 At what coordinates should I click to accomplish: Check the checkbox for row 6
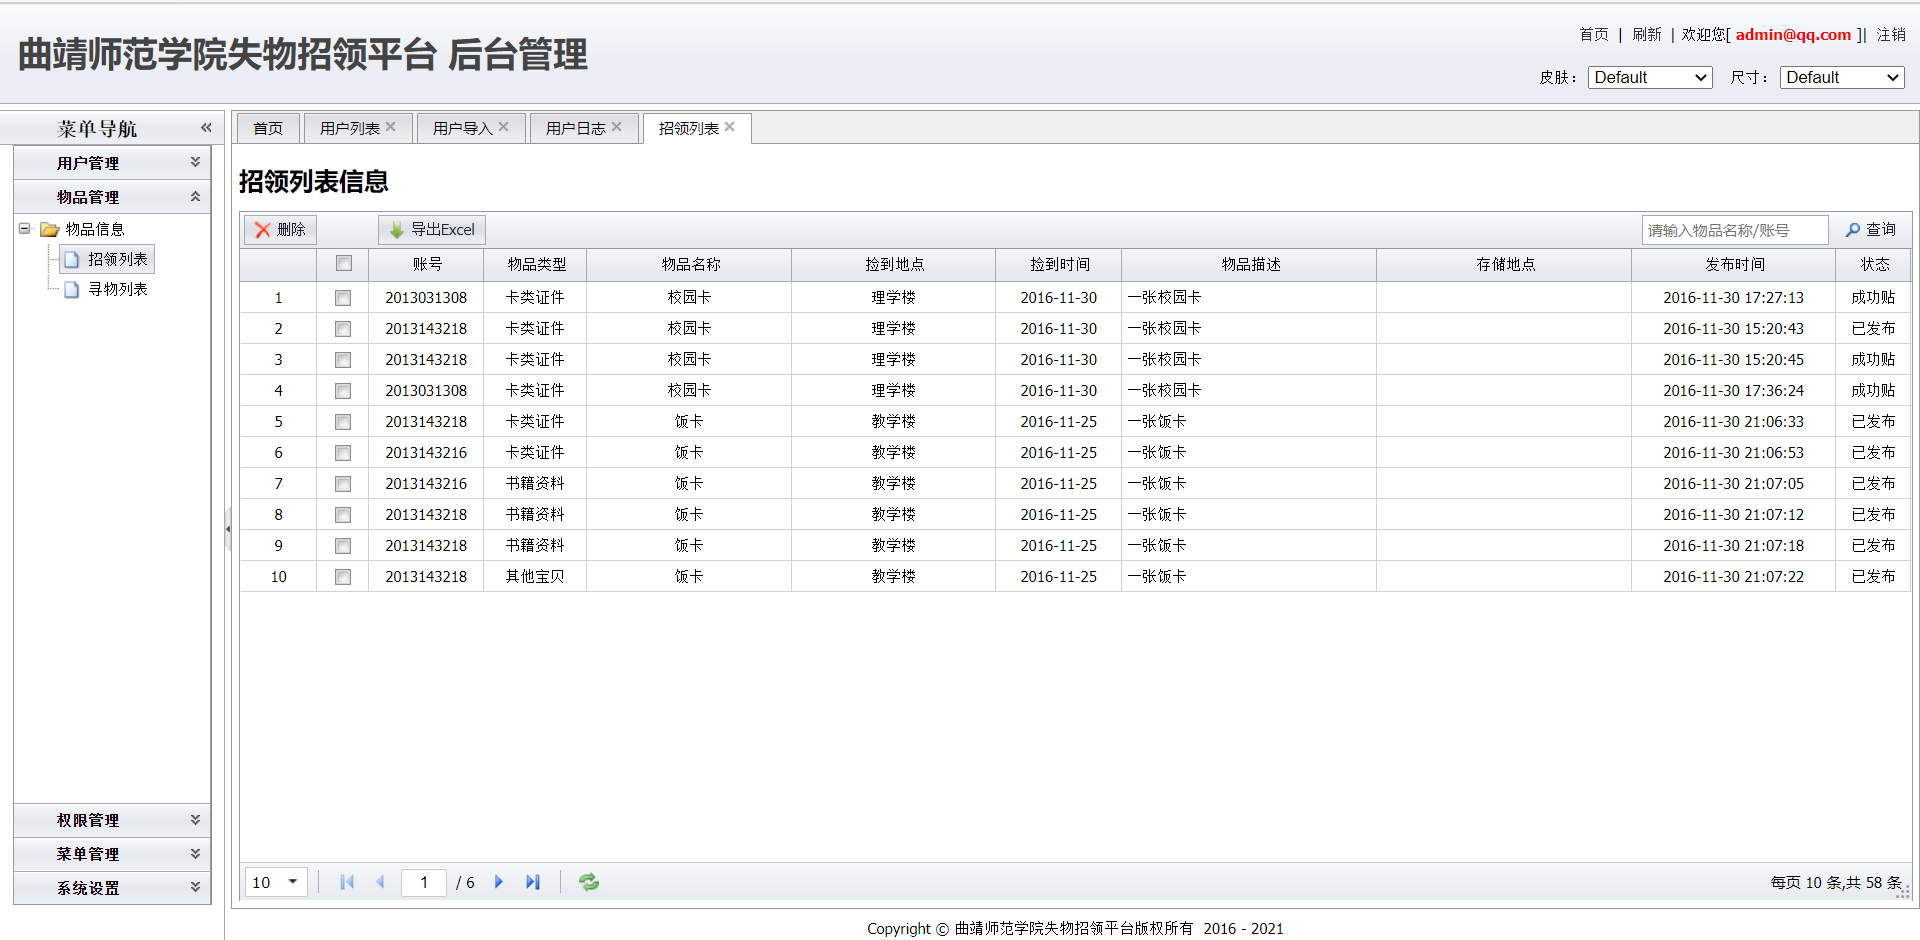tap(343, 453)
